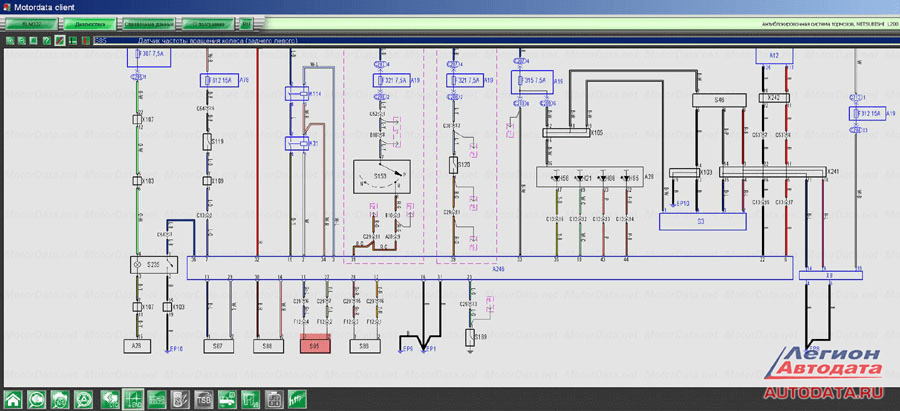Open the help question mark icon
The height and width of the screenshot is (411, 900).
click(x=47, y=41)
